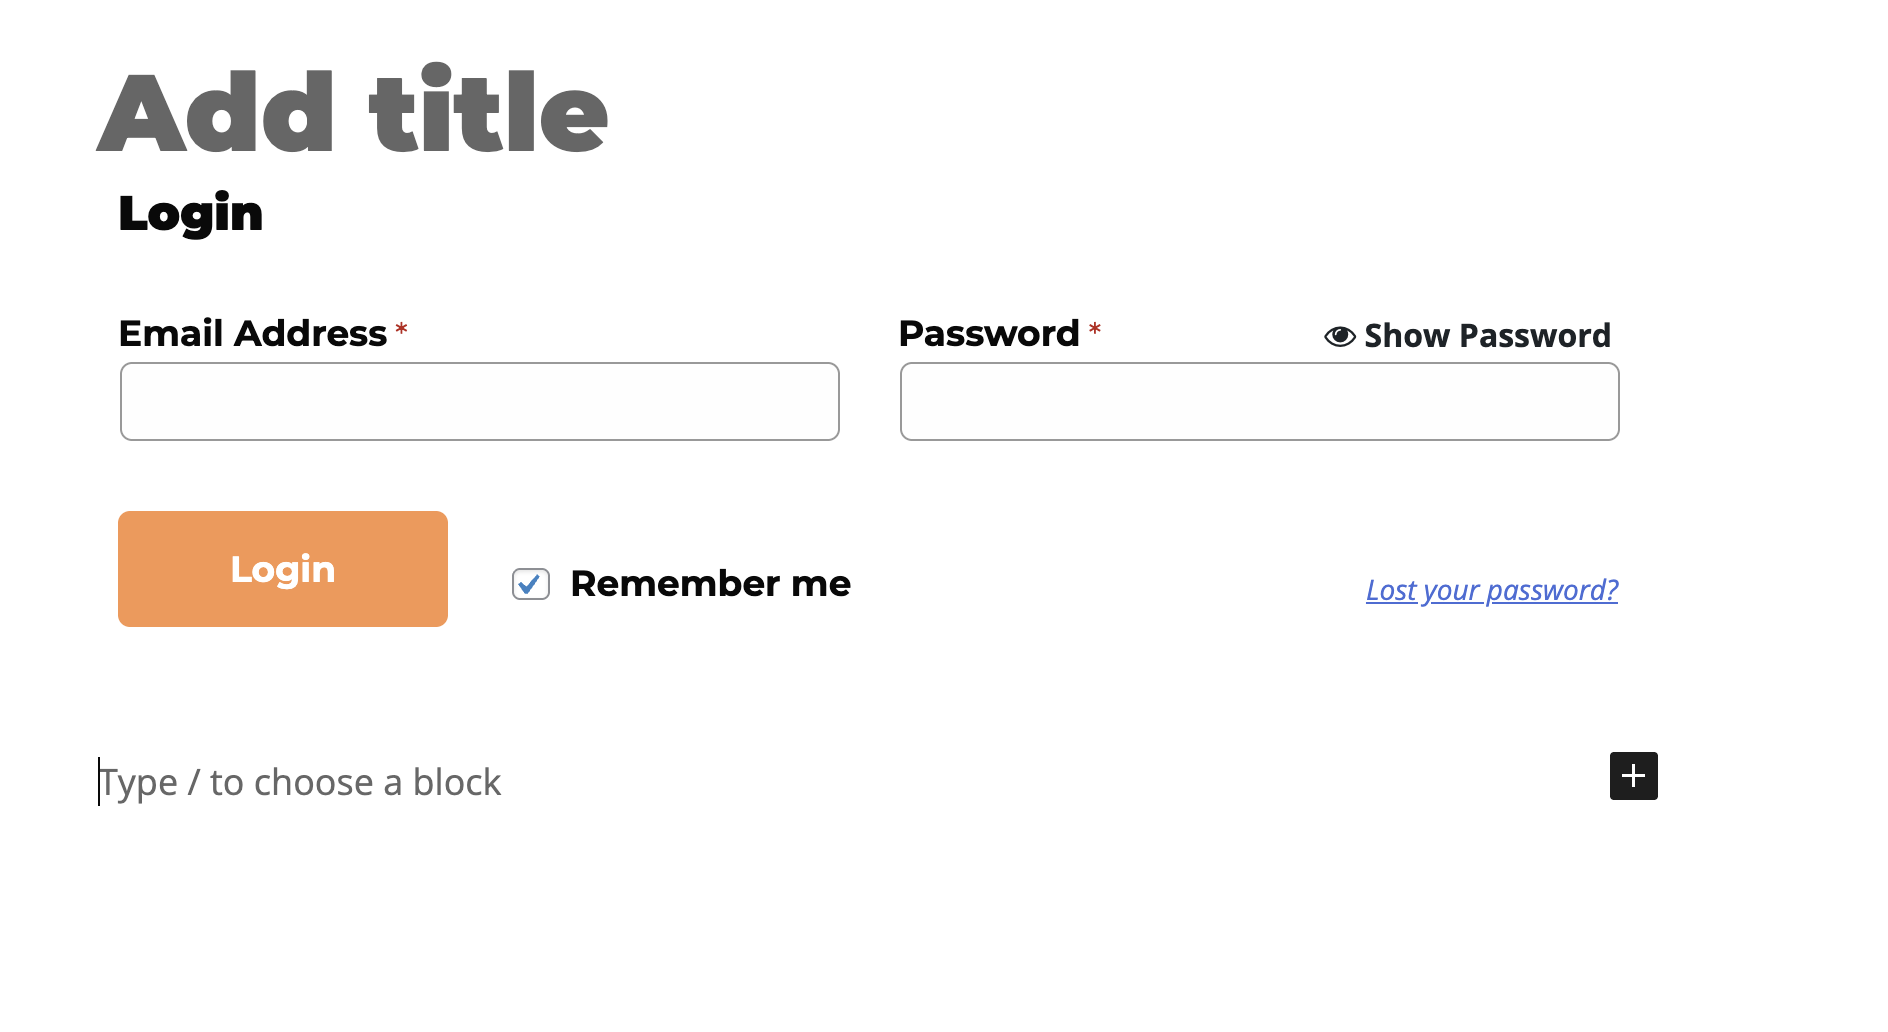Viewport: 1888px width, 1032px height.
Task: Click the word 'title' in Add title
Action: 488,113
